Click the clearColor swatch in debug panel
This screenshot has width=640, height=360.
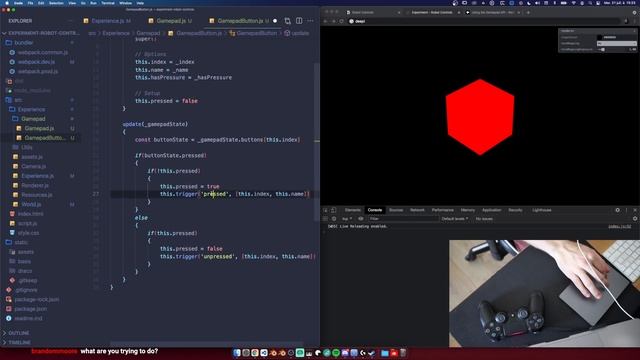[x=600, y=37]
